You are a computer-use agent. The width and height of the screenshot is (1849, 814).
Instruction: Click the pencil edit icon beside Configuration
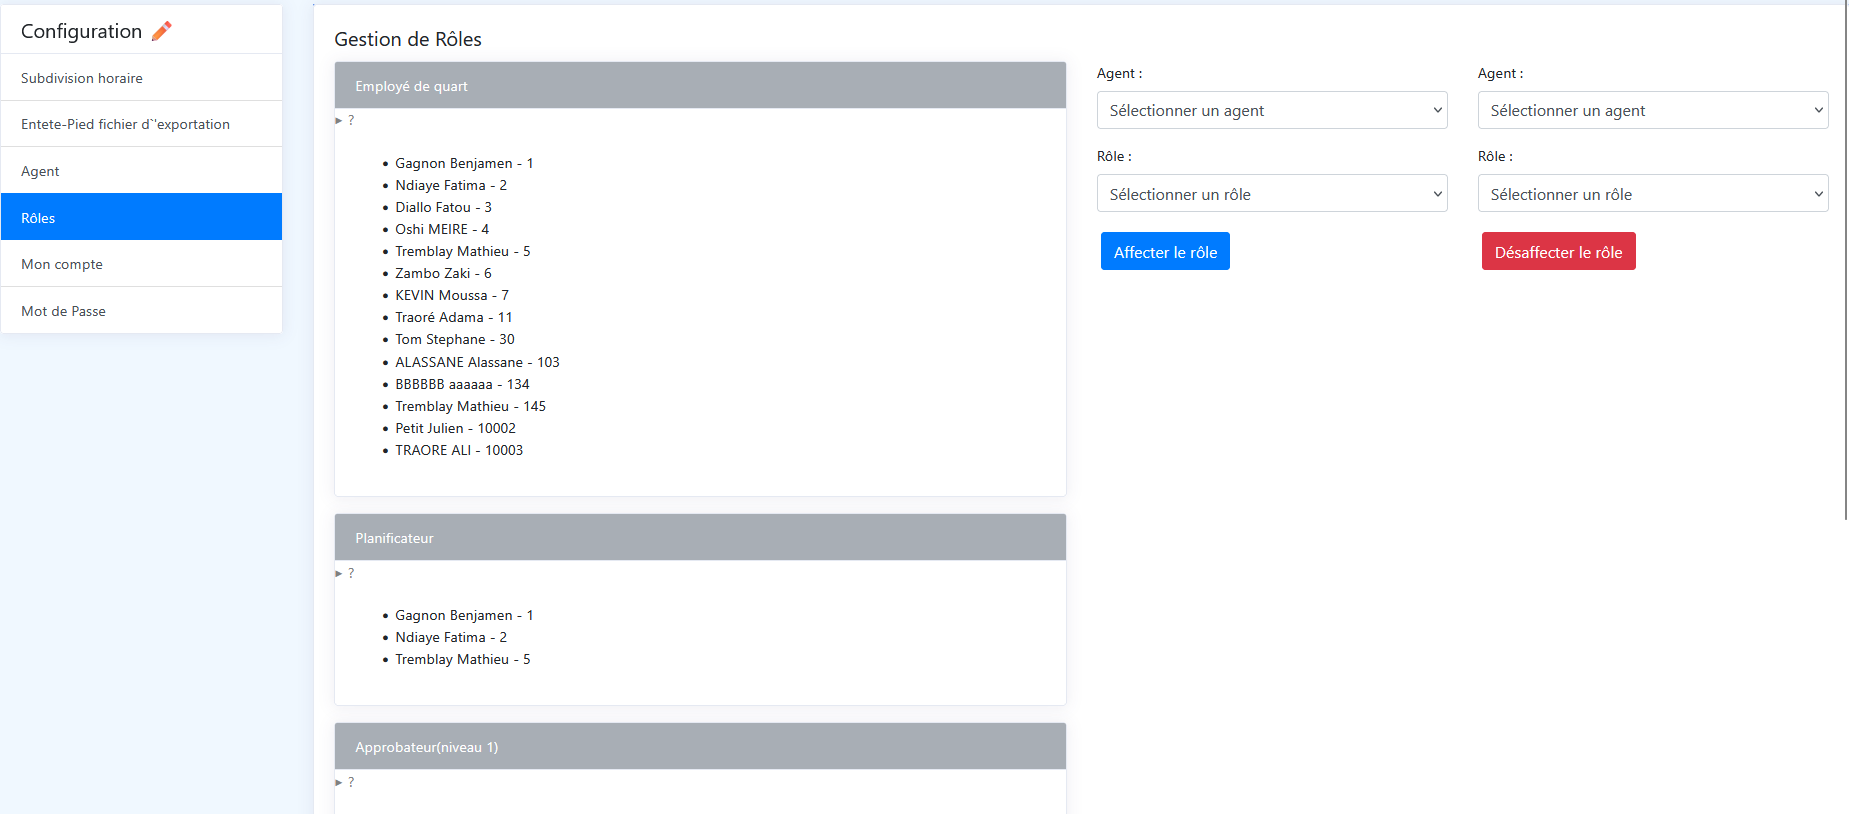pyautogui.click(x=162, y=31)
